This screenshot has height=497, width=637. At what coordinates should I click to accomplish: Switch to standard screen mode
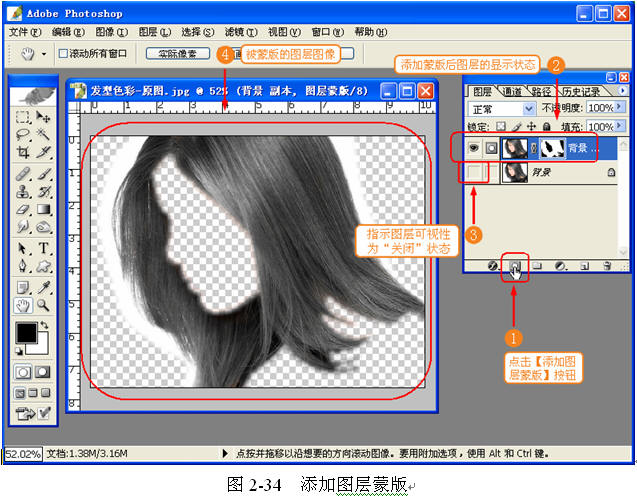point(20,393)
